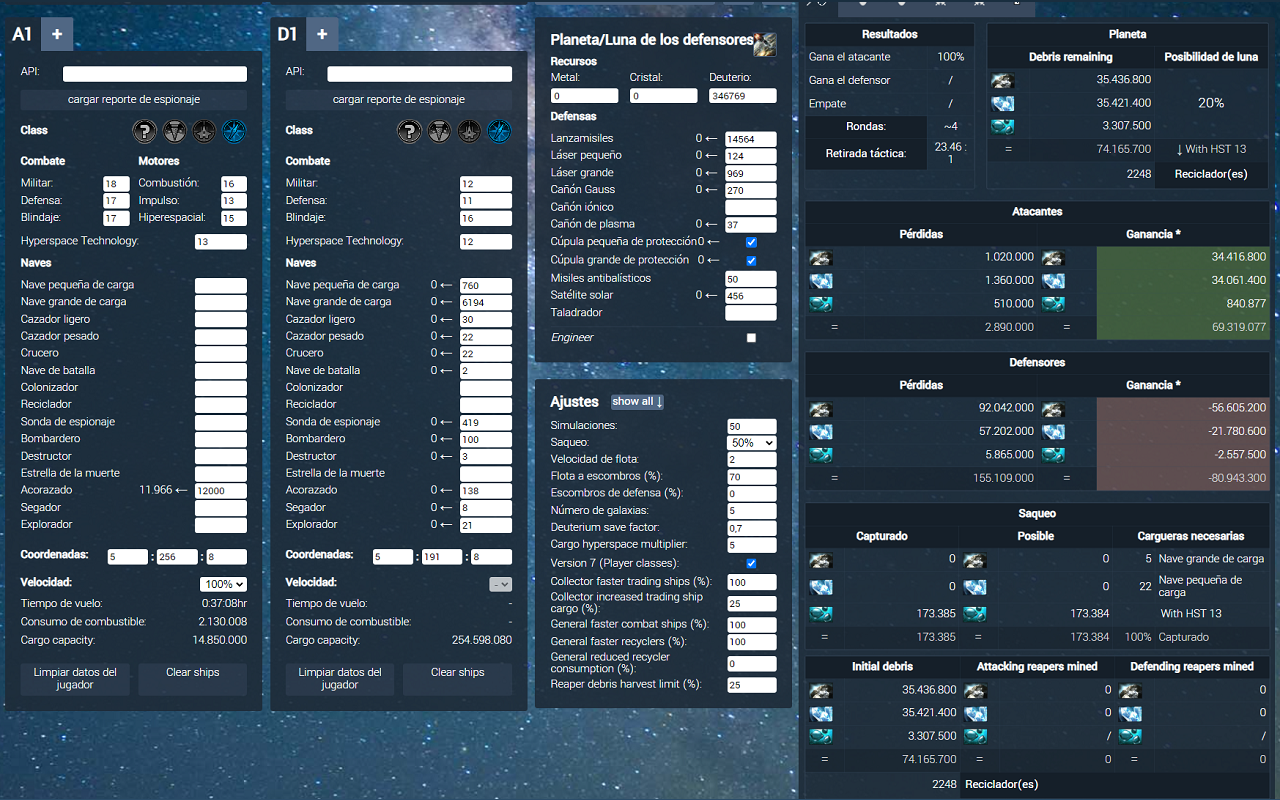Uncheck Cúpula grande de protección
Image resolution: width=1280 pixels, height=800 pixels.
pos(749,259)
